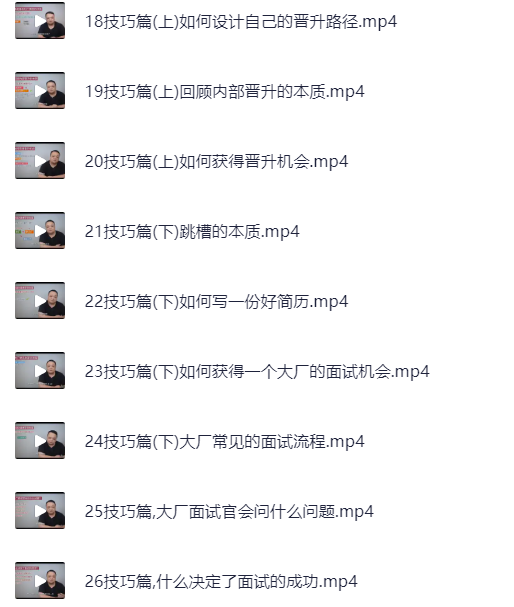Open file 24技巧篇(下)大厂常见的面试流程.mp4
This screenshot has height=607, width=514.
coord(224,442)
